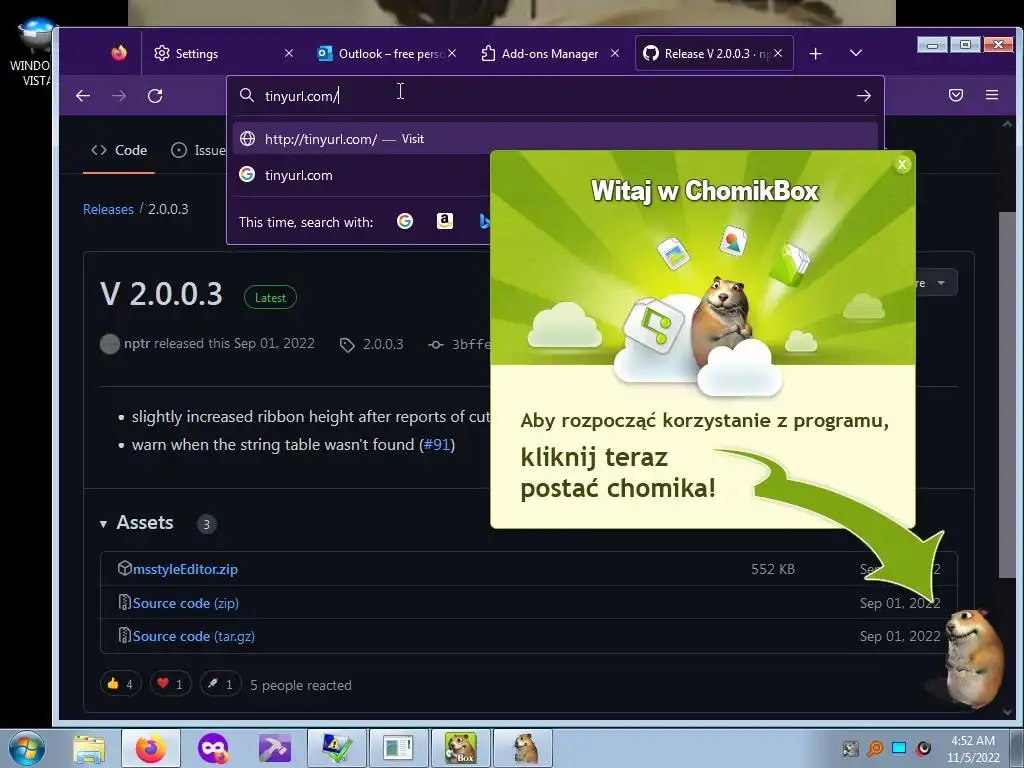
Task: Click the thumbs up reaction
Action: coord(120,684)
